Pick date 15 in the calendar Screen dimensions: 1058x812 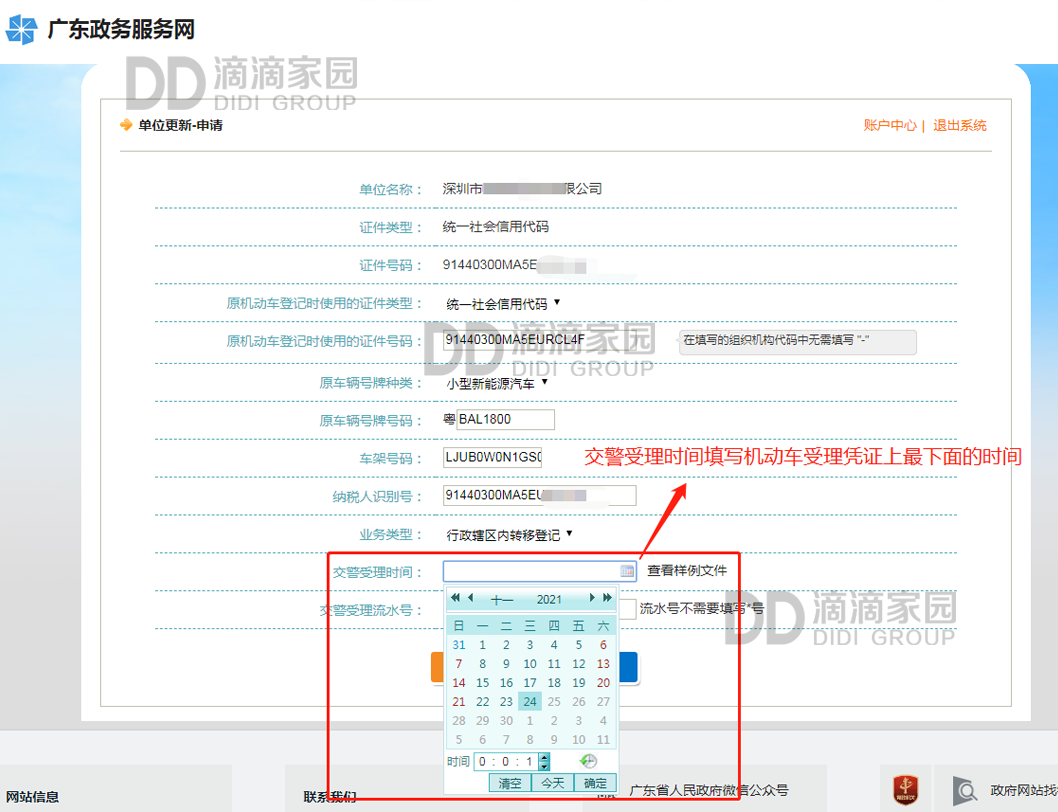(x=482, y=682)
